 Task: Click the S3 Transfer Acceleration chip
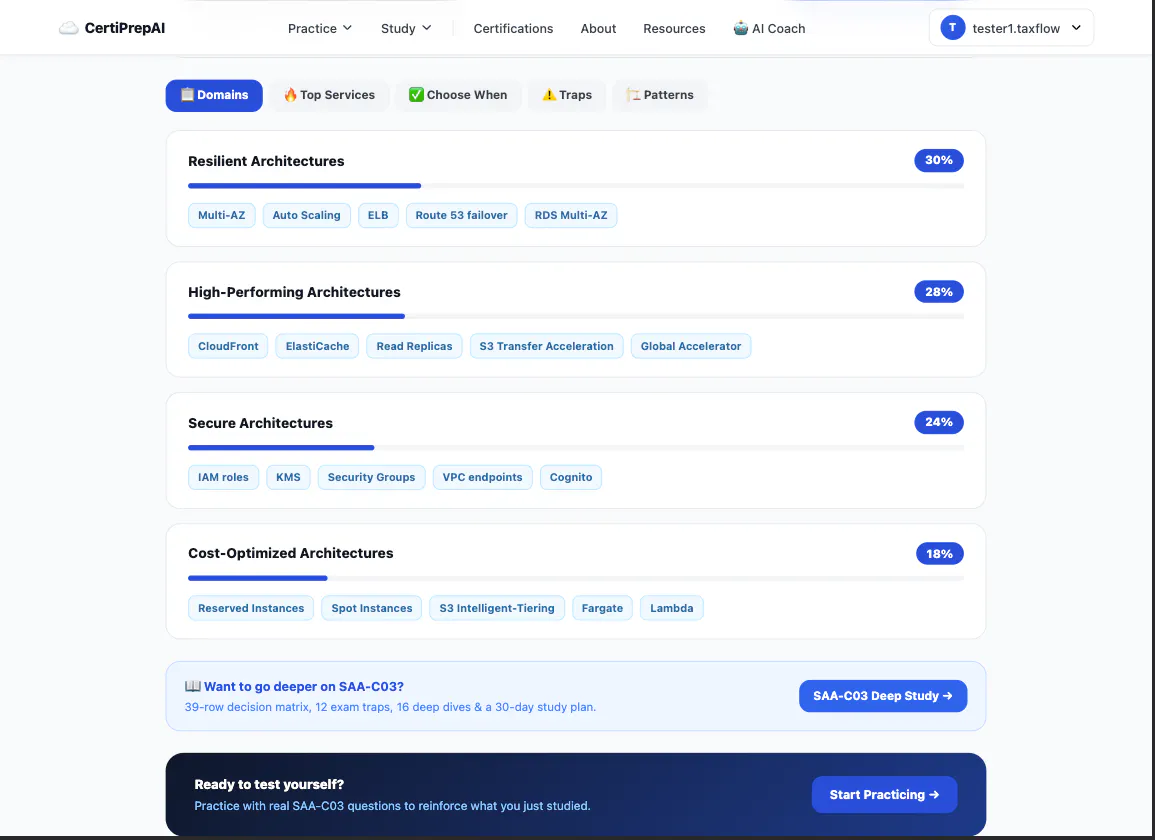[547, 346]
